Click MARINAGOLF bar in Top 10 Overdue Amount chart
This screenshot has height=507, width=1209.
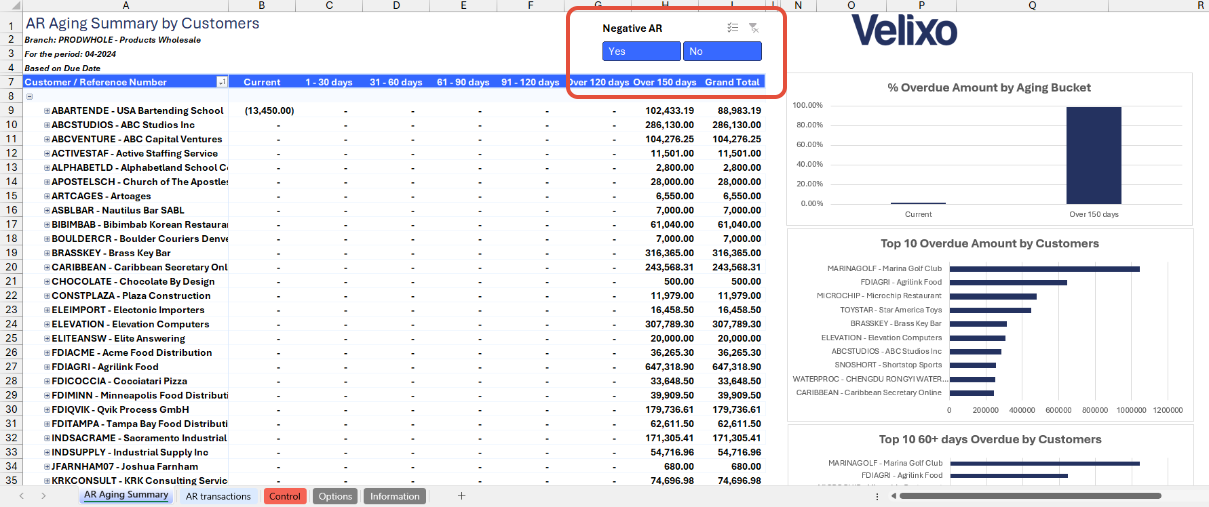tap(1044, 268)
